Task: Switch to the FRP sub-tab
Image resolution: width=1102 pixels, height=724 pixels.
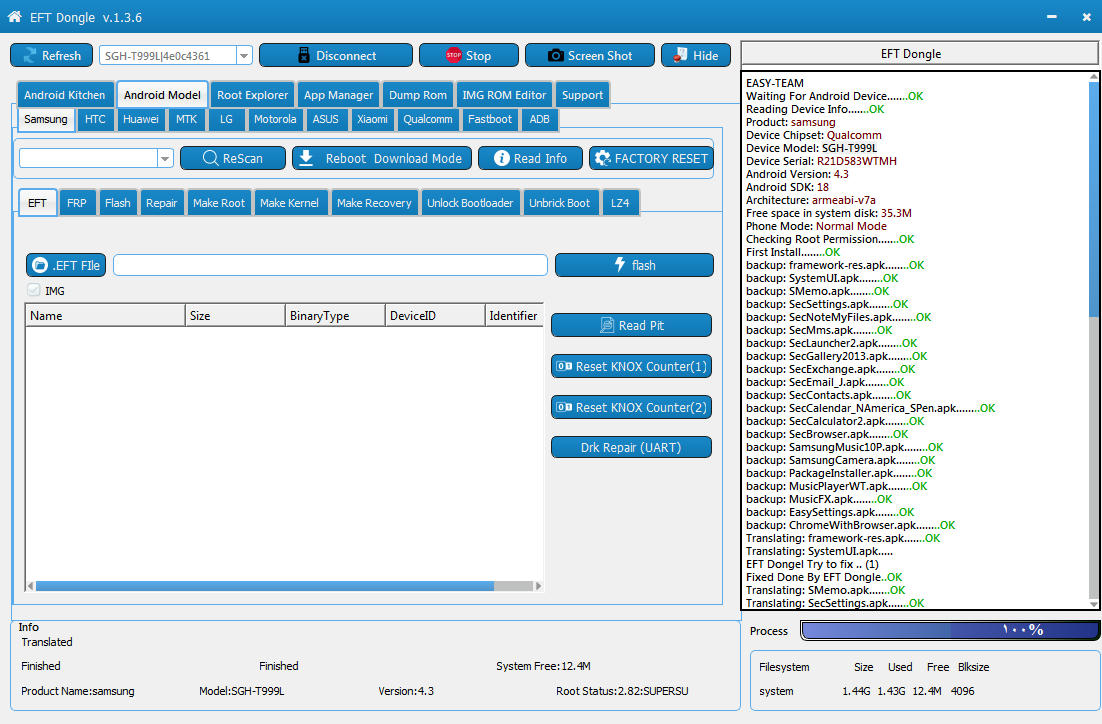Action: click(77, 202)
